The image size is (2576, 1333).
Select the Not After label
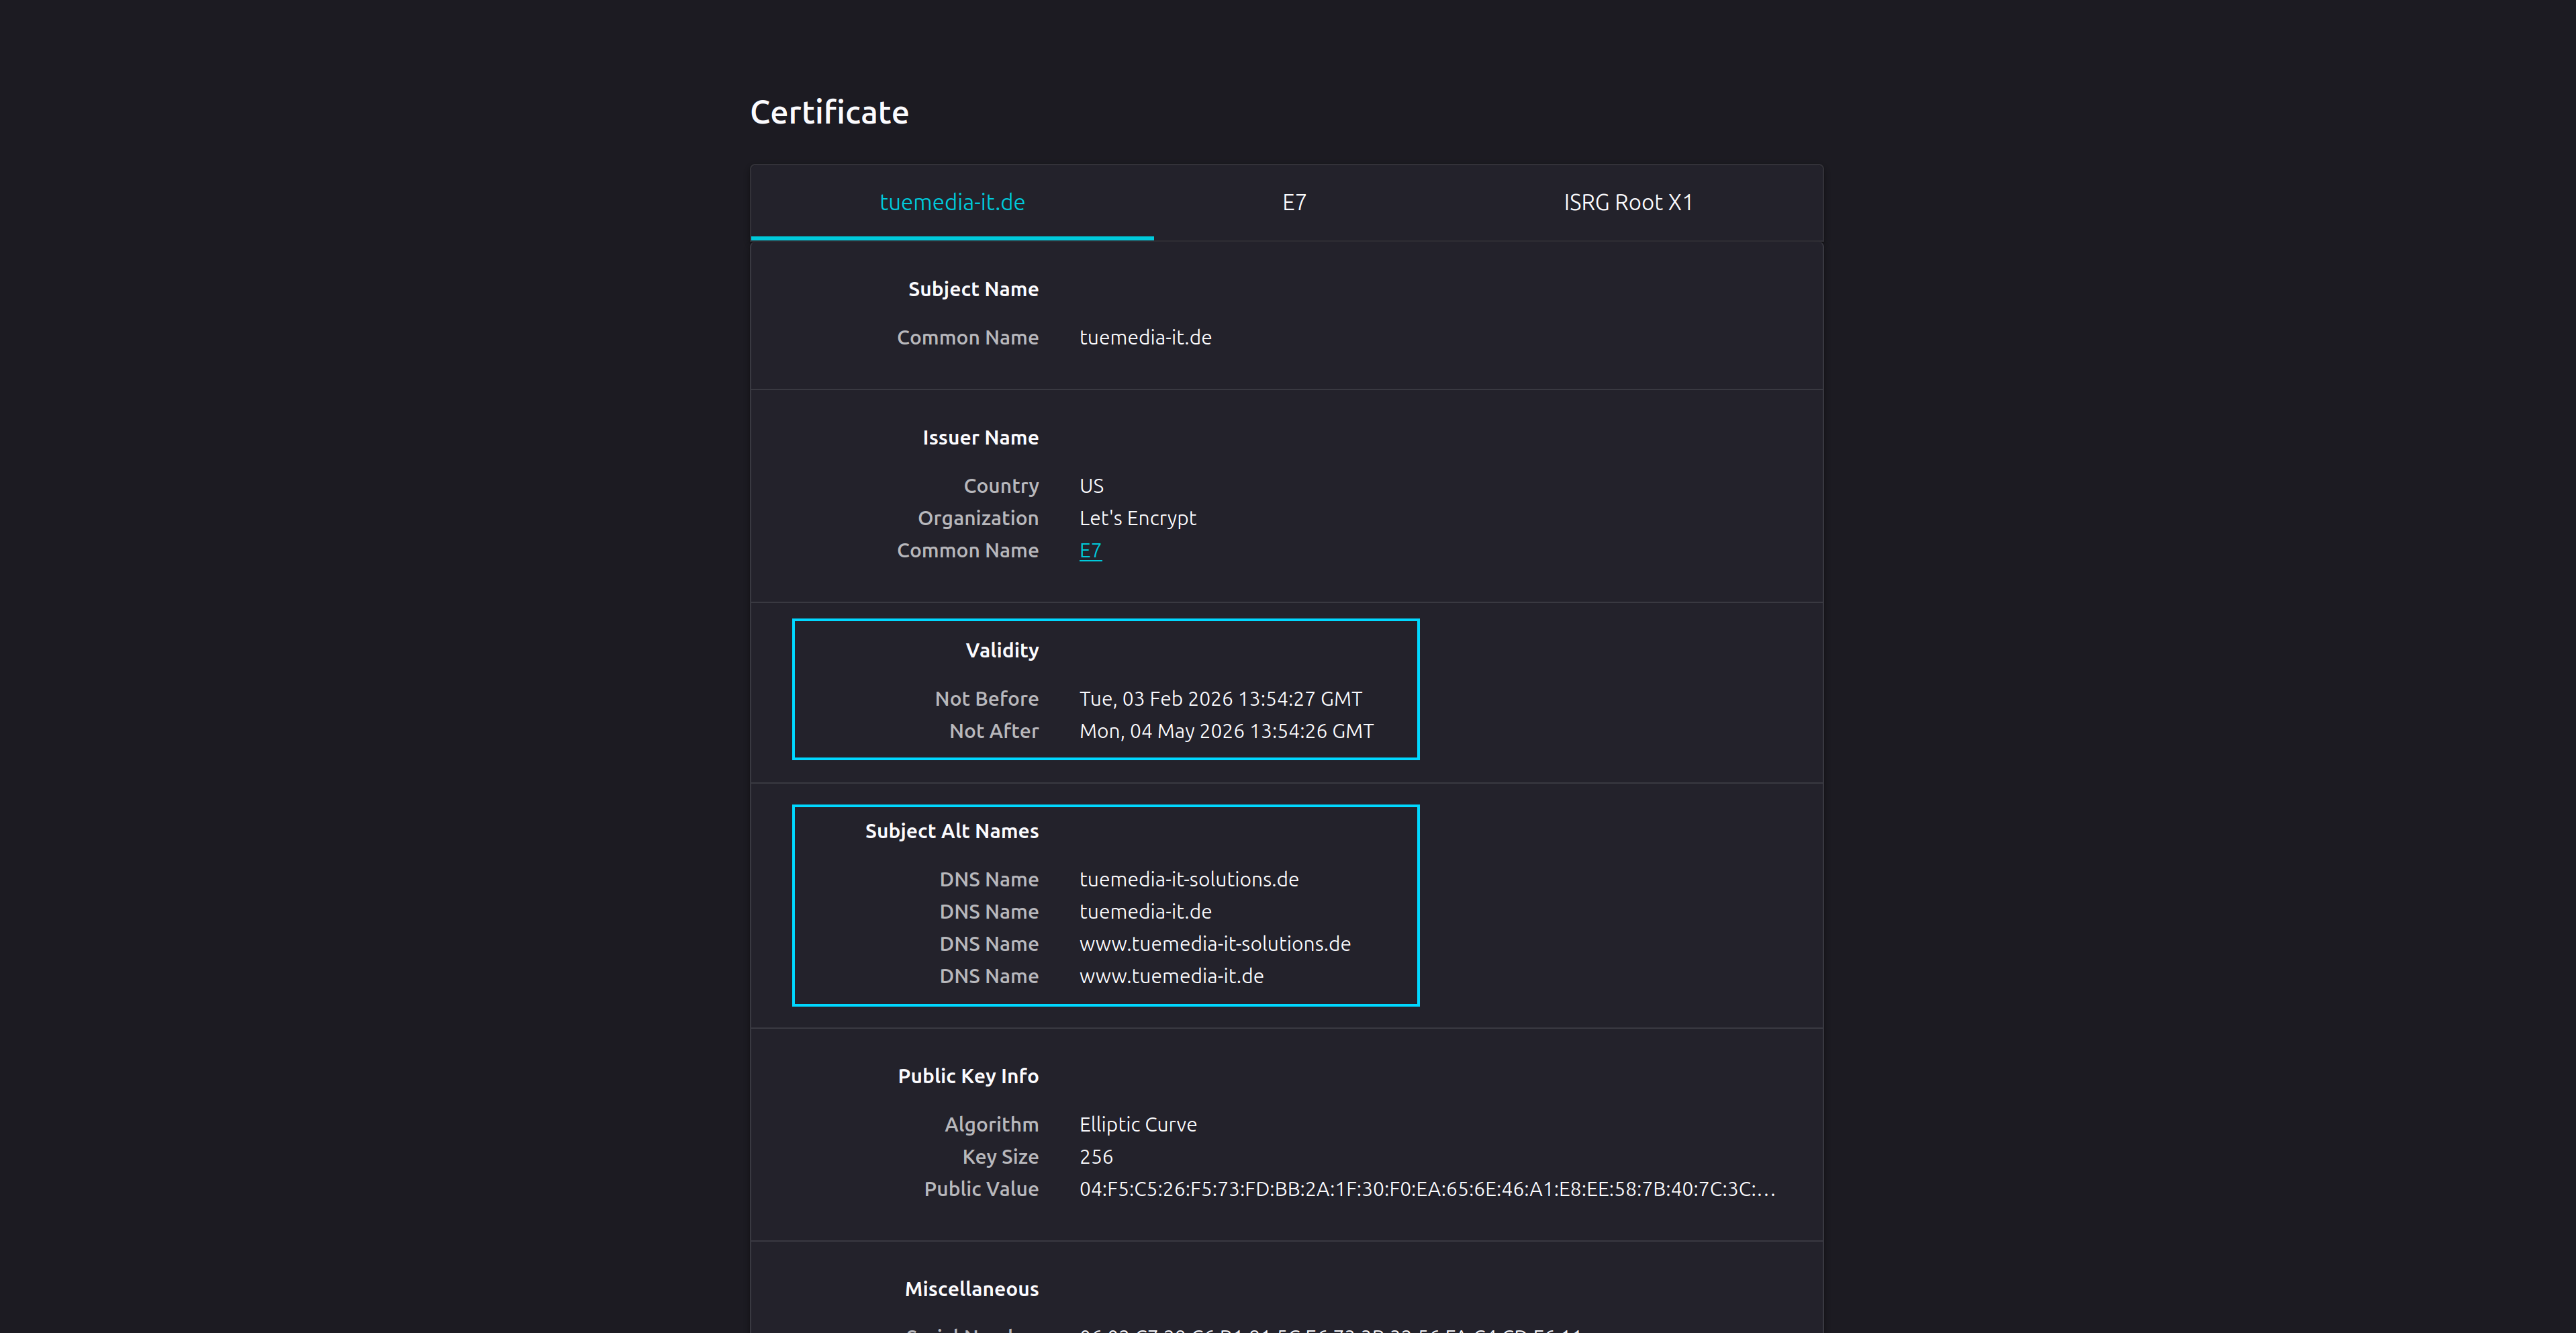[x=993, y=731]
